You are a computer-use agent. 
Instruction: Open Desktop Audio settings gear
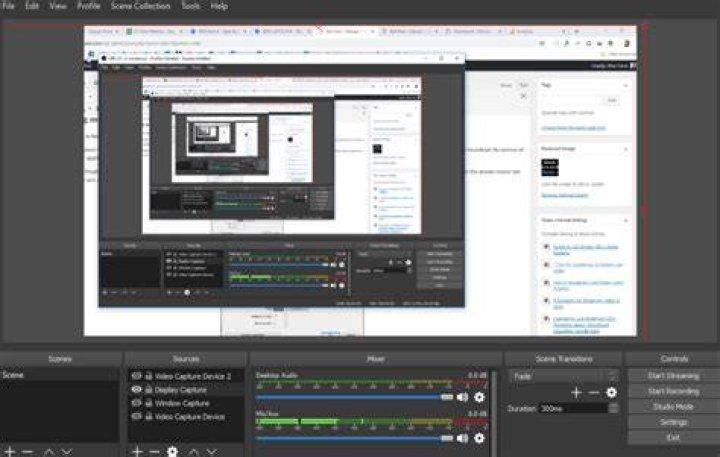[x=479, y=397]
